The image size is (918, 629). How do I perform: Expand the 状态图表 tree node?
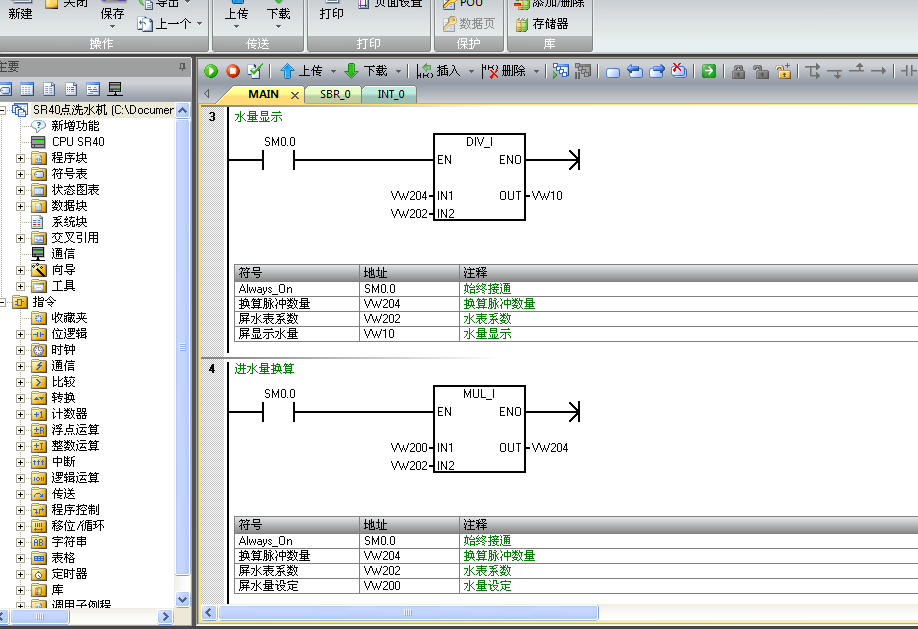point(20,190)
